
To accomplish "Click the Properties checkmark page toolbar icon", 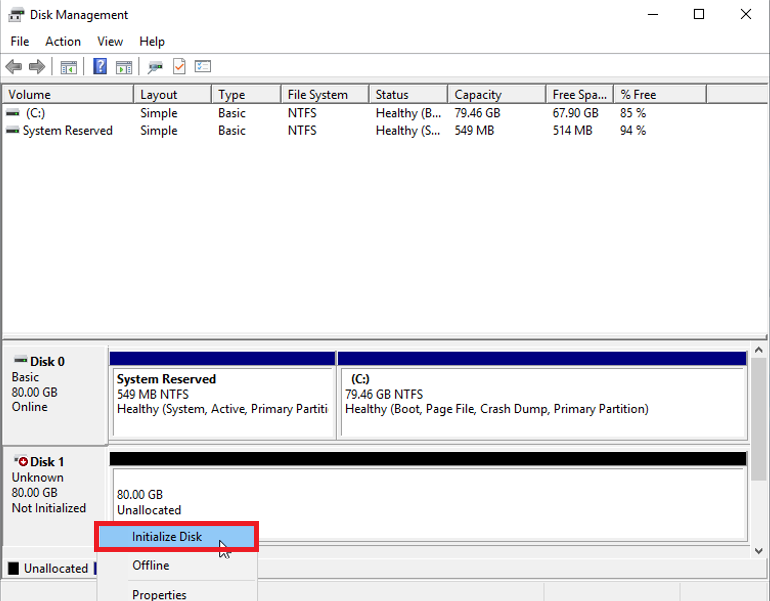I will (179, 67).
